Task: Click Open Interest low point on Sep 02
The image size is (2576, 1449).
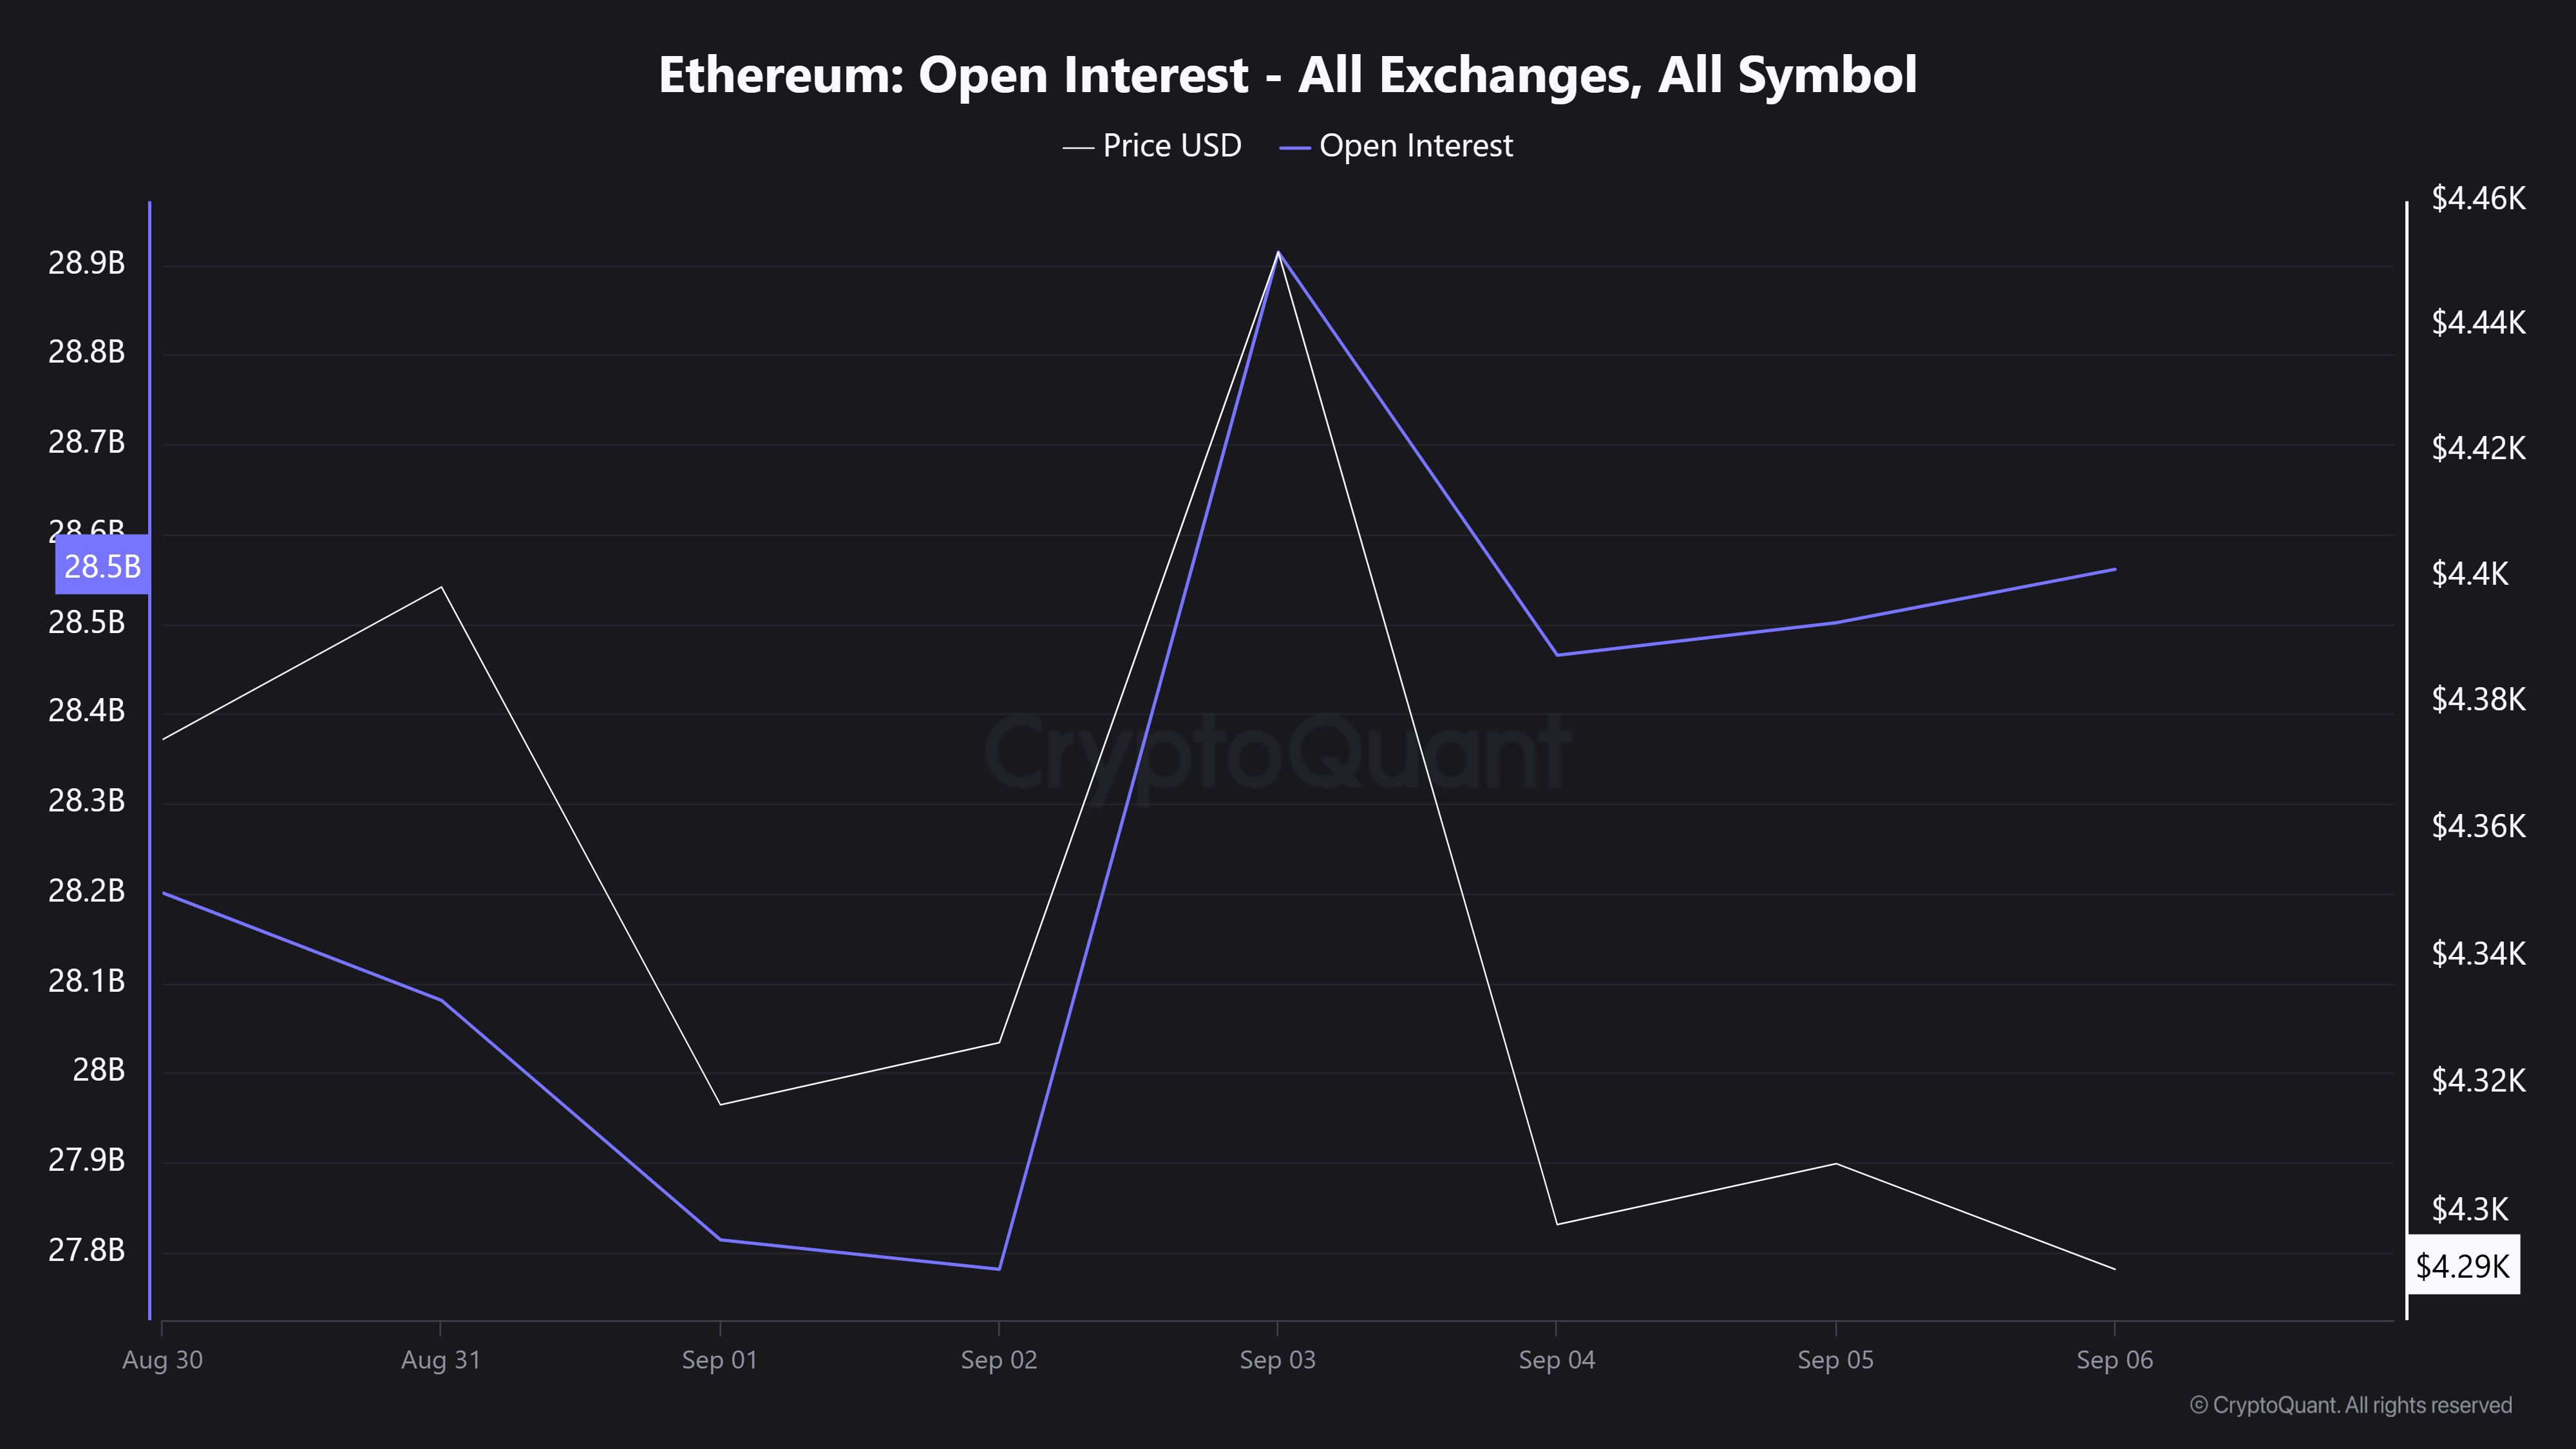Action: (x=999, y=1269)
